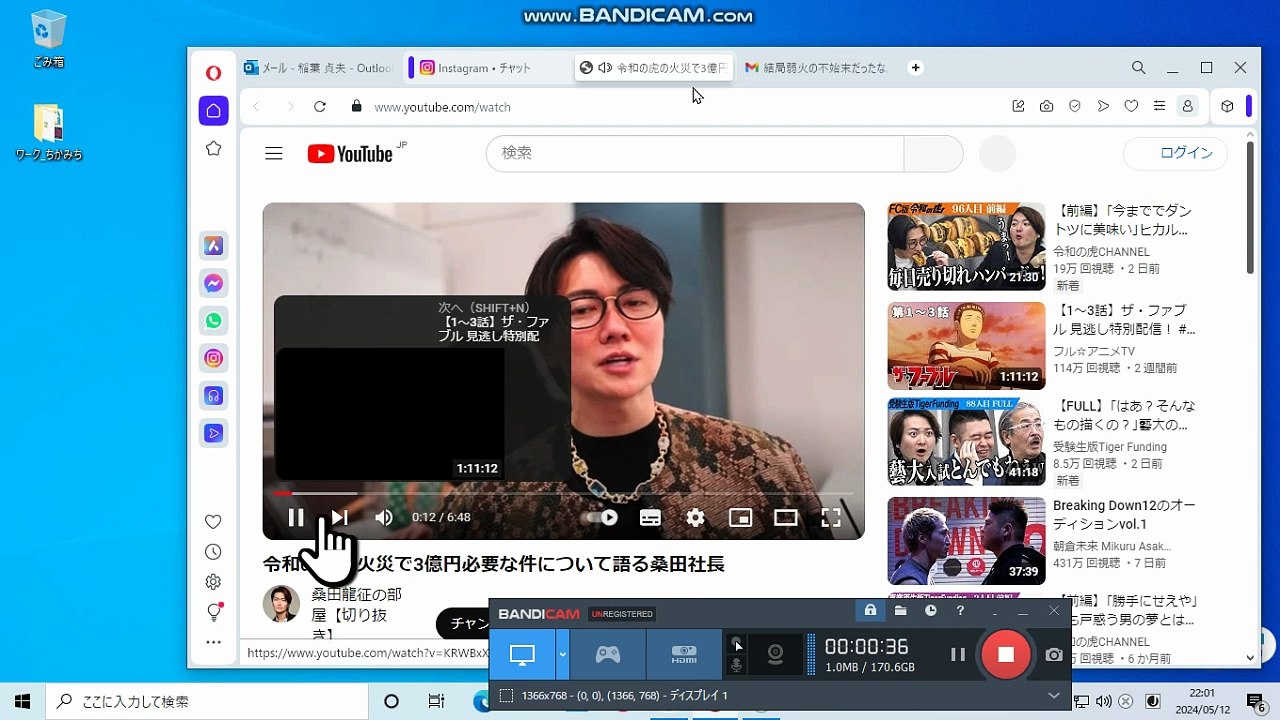Open ハンバーガー video thumbnail by 令和の虎CHANNEL
The height and width of the screenshot is (720, 1280).
[966, 246]
